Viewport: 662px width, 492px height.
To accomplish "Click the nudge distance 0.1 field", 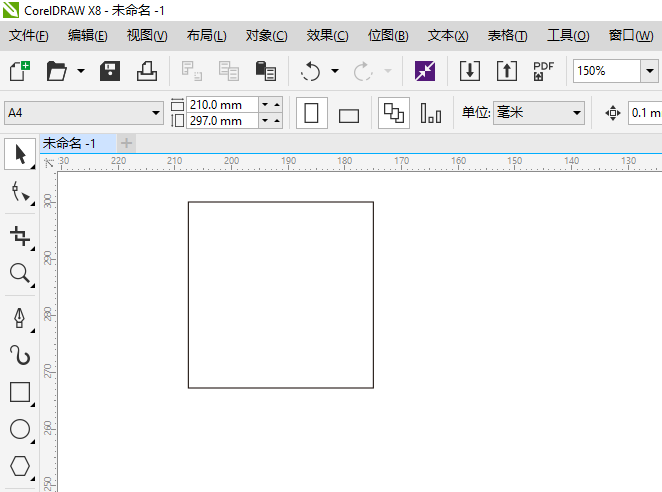I will tap(645, 113).
